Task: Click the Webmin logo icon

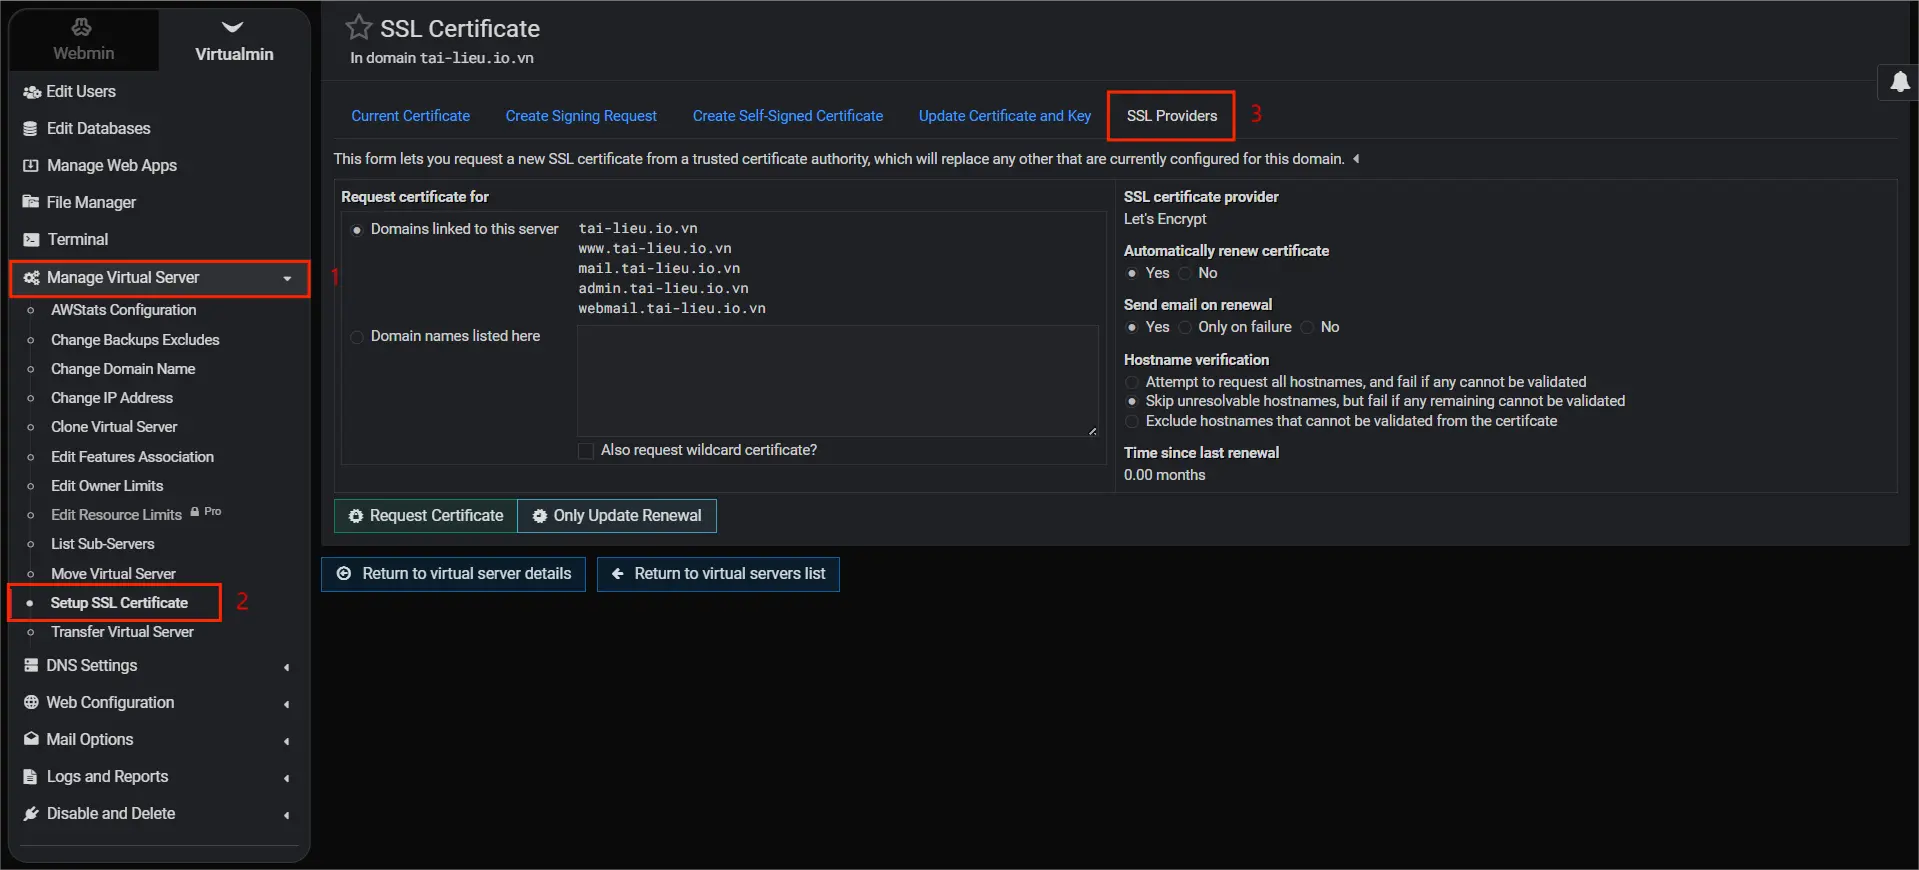Action: coord(82,27)
